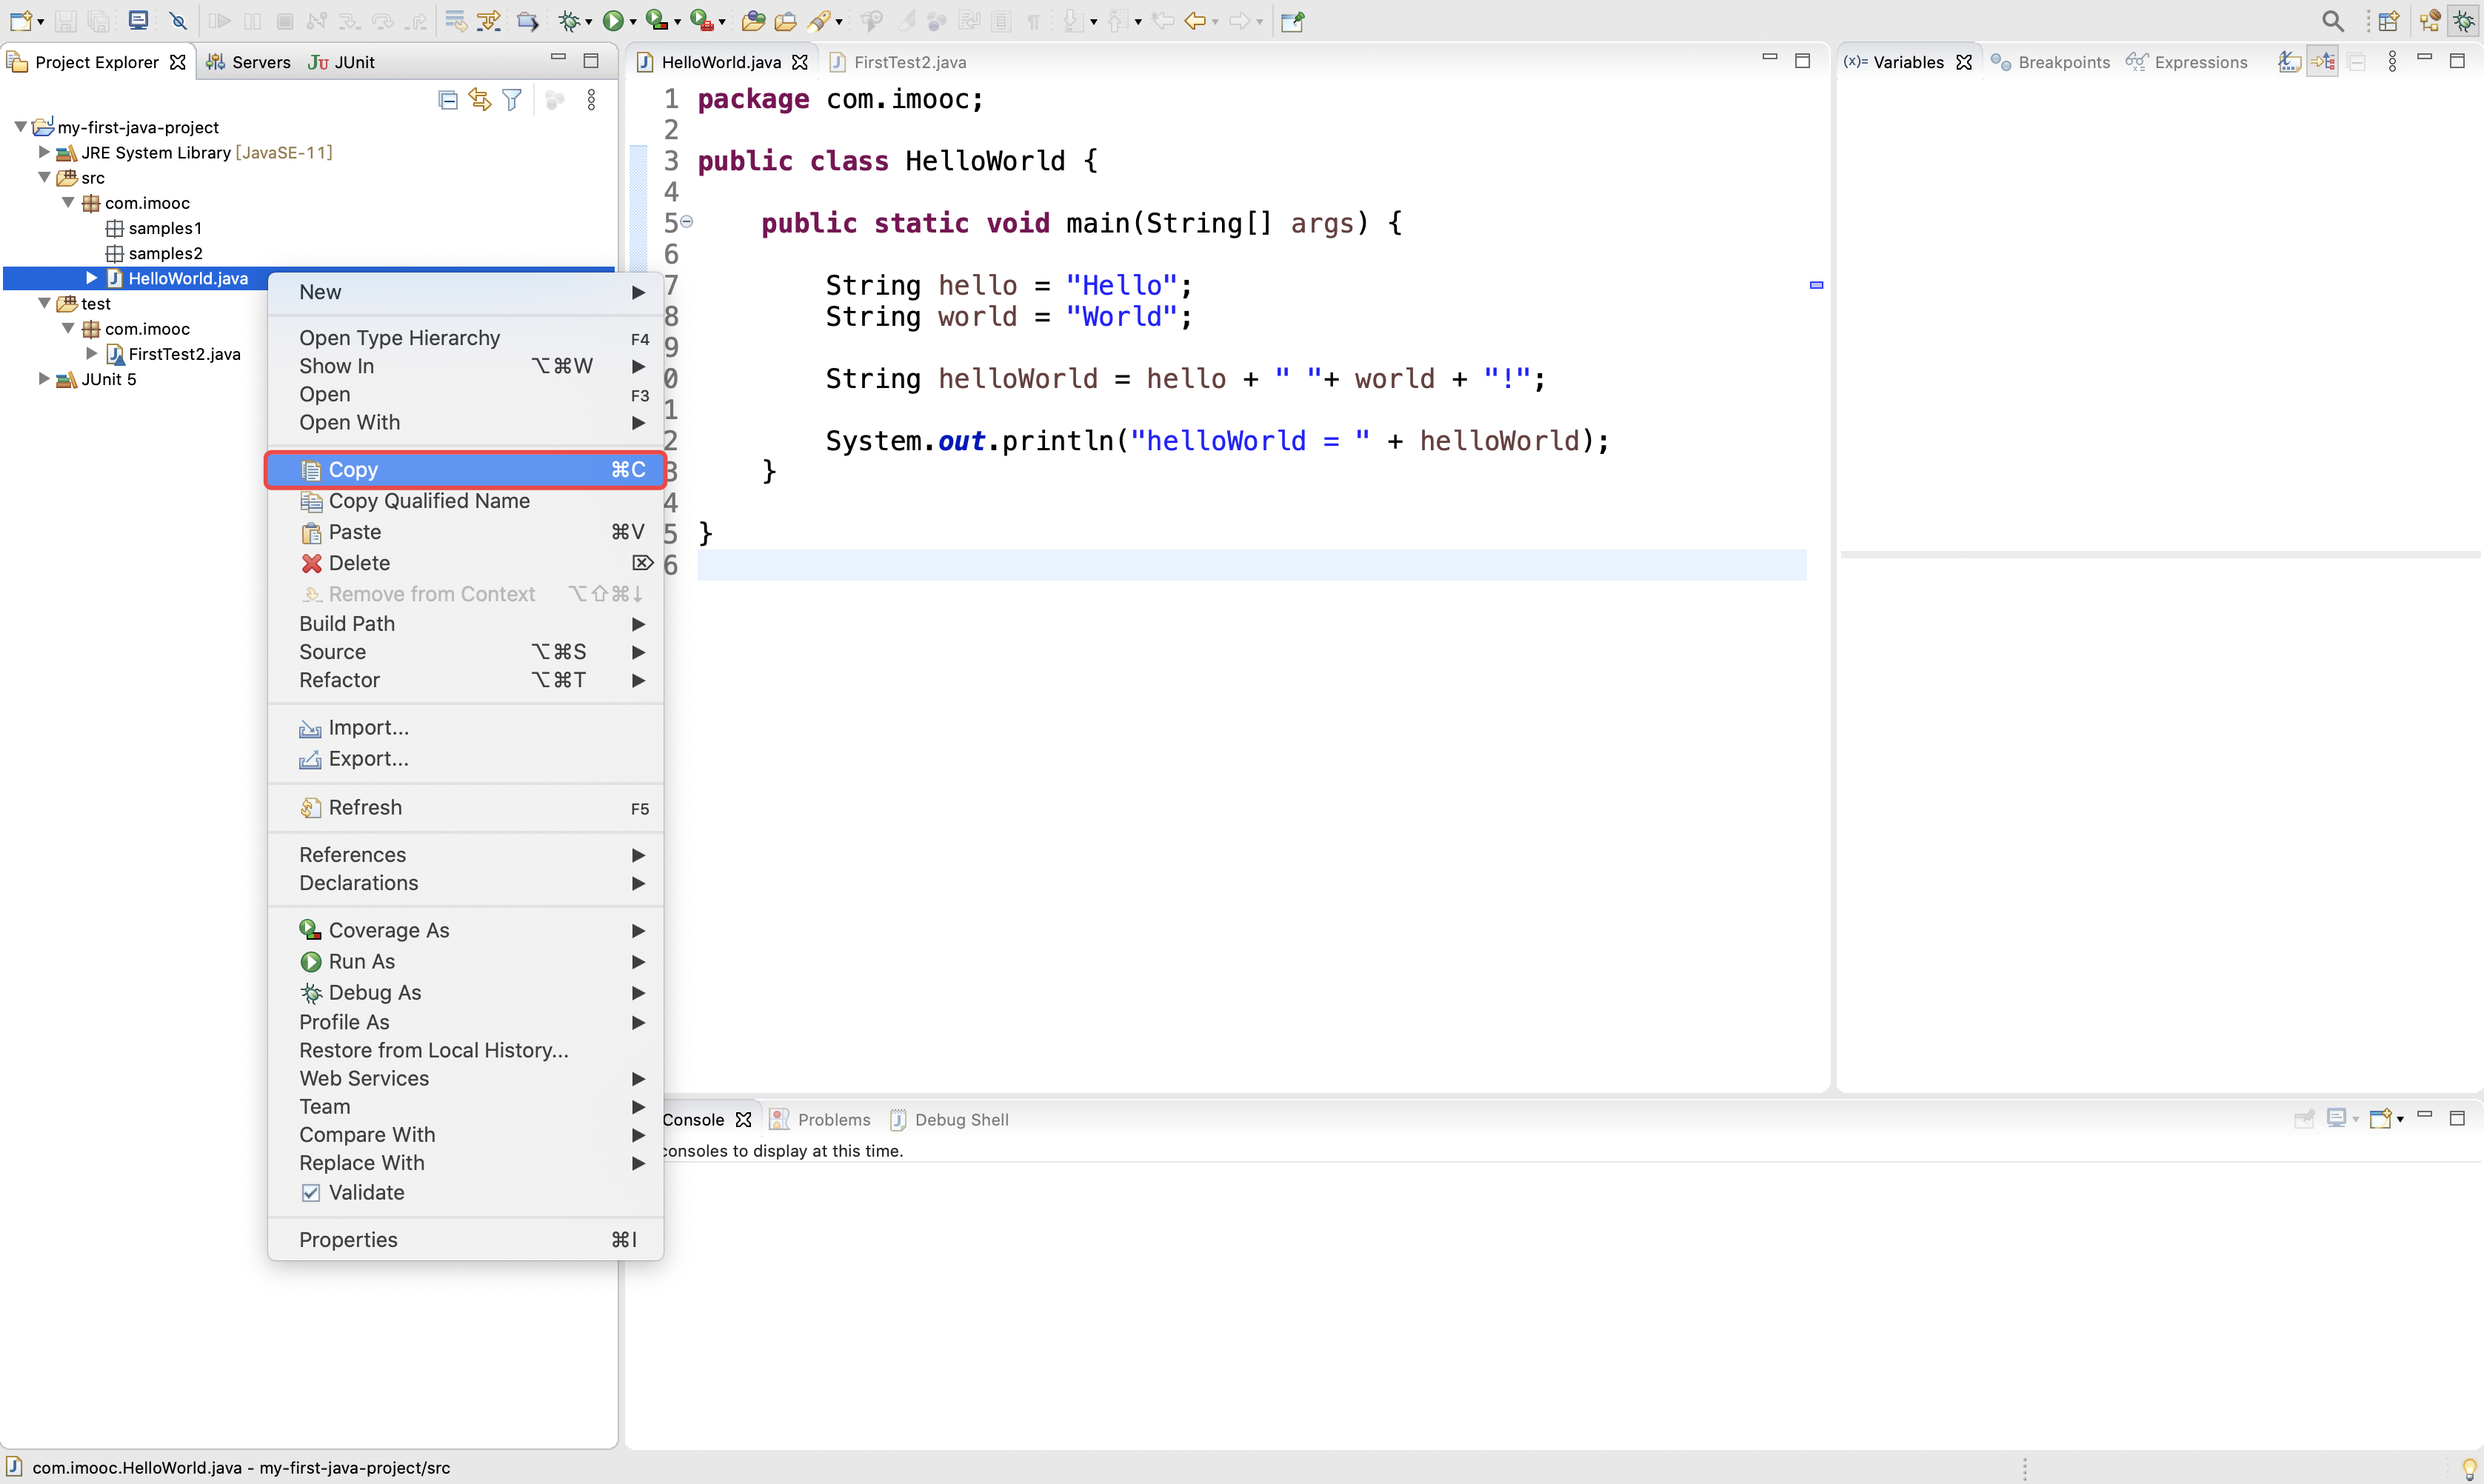This screenshot has width=2484, height=1484.
Task: Click the Back navigation arrow
Action: coord(1194,21)
